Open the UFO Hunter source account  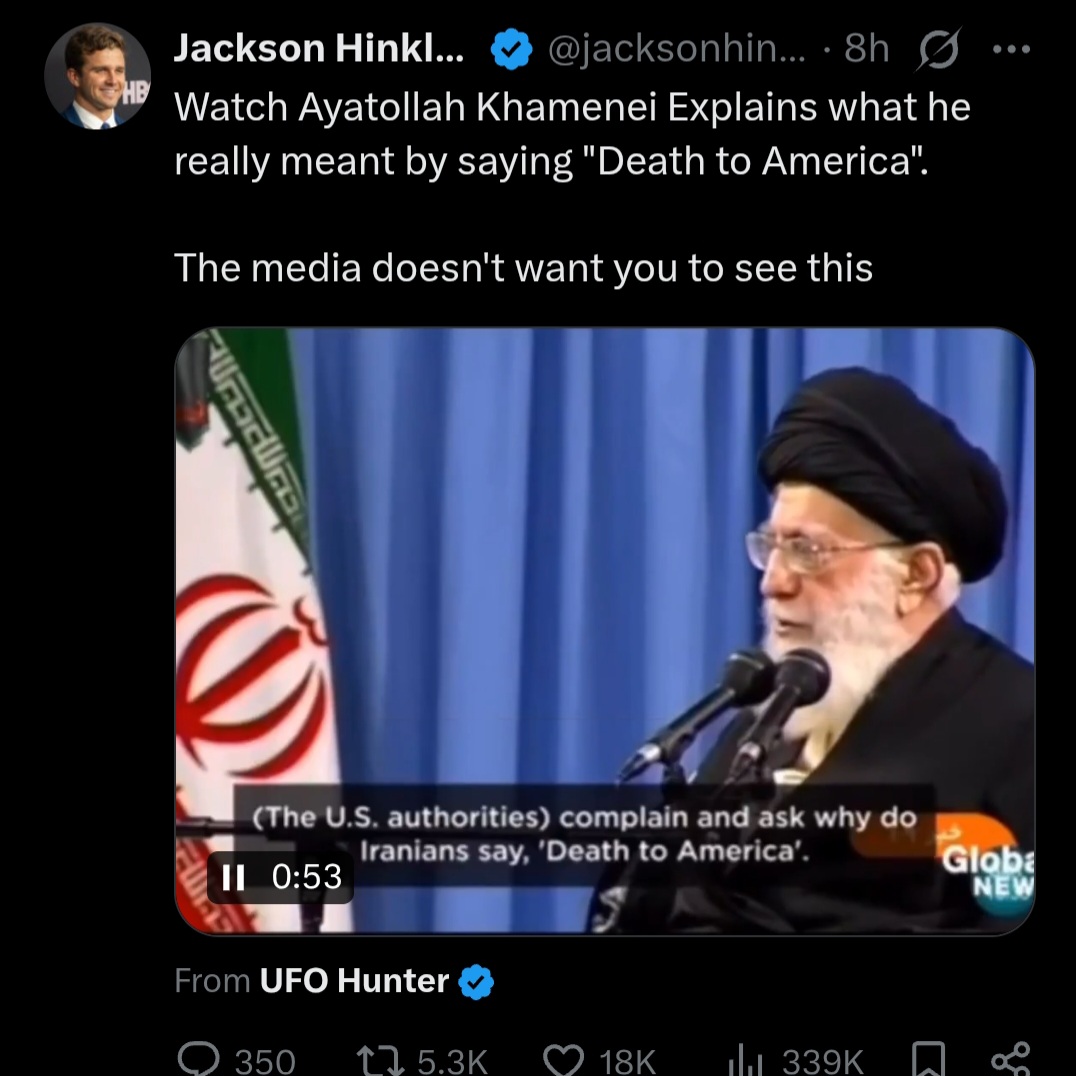[x=354, y=981]
